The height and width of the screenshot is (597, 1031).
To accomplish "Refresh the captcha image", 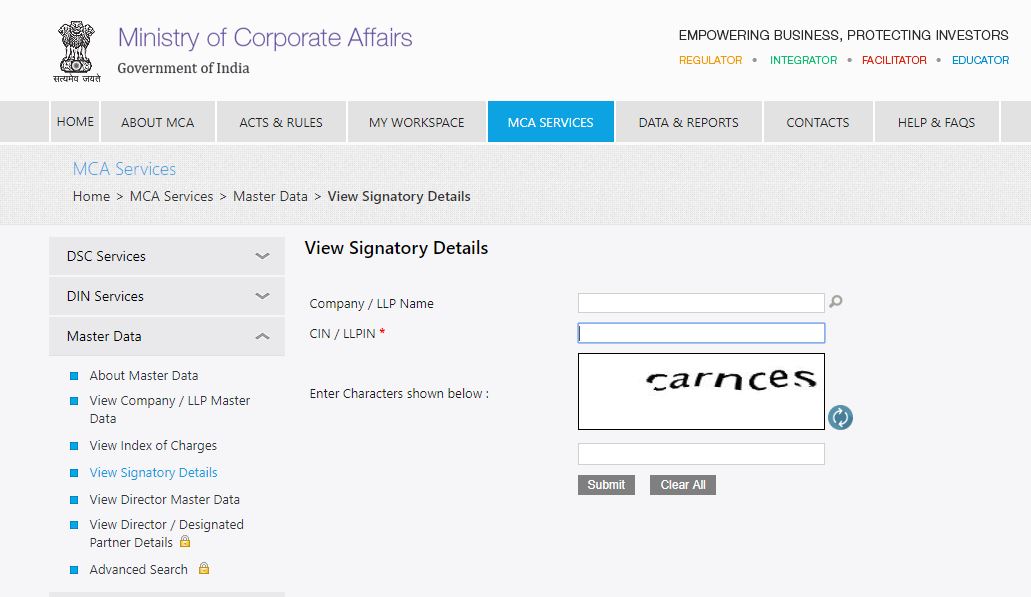I will 840,417.
